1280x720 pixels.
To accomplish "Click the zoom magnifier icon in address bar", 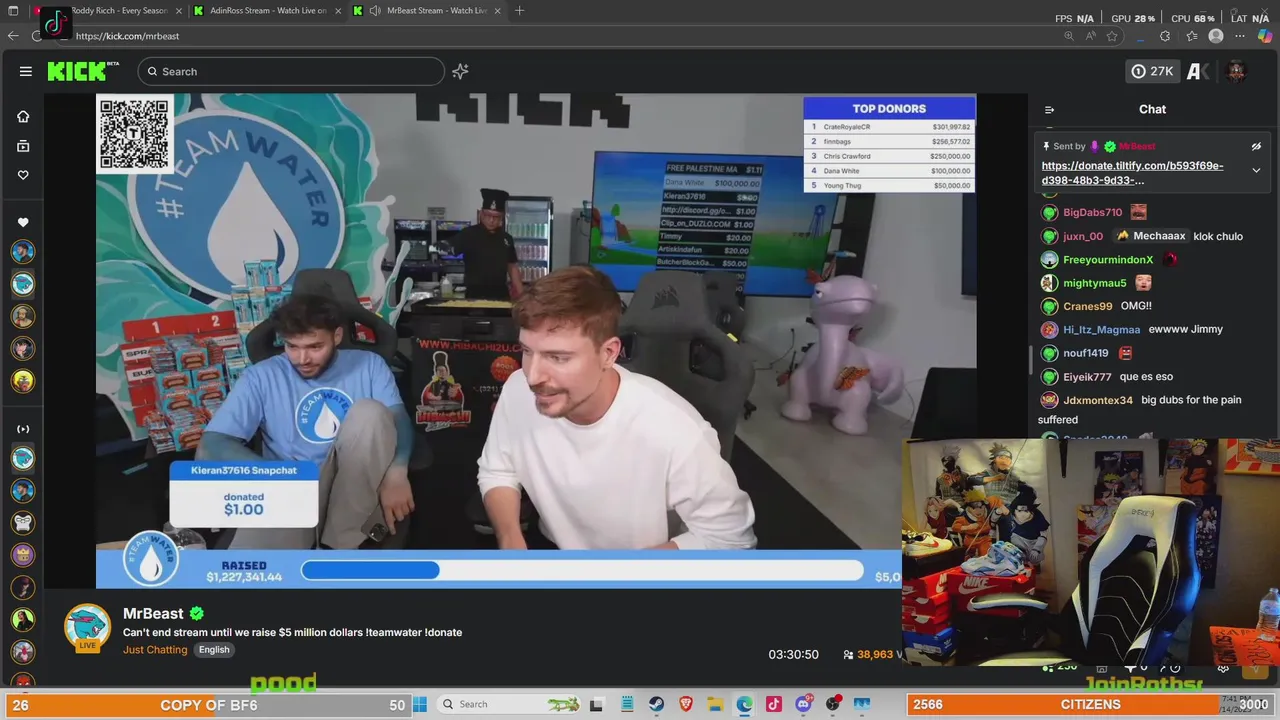I will click(1068, 36).
